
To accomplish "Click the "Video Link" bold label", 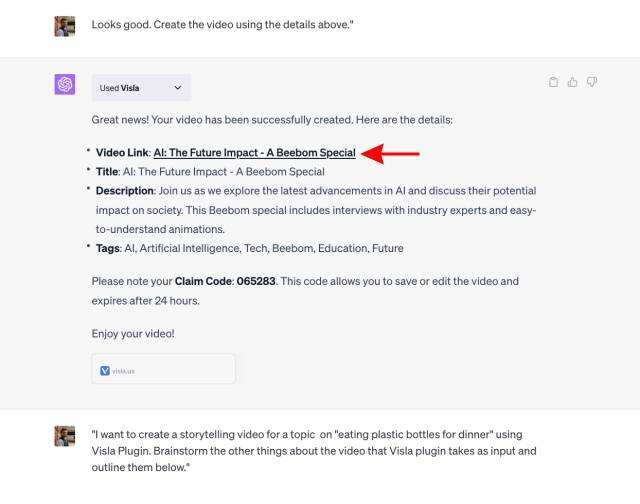I will [122, 153].
